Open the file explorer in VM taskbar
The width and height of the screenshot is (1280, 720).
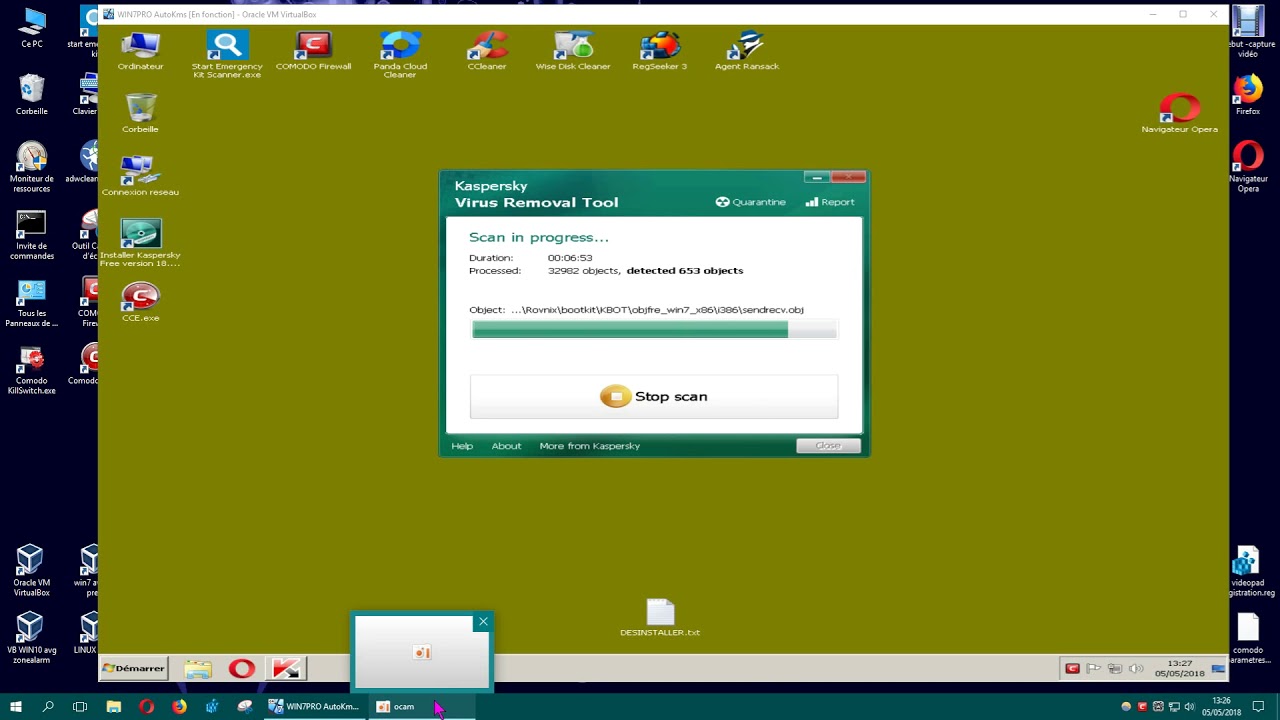coord(198,669)
